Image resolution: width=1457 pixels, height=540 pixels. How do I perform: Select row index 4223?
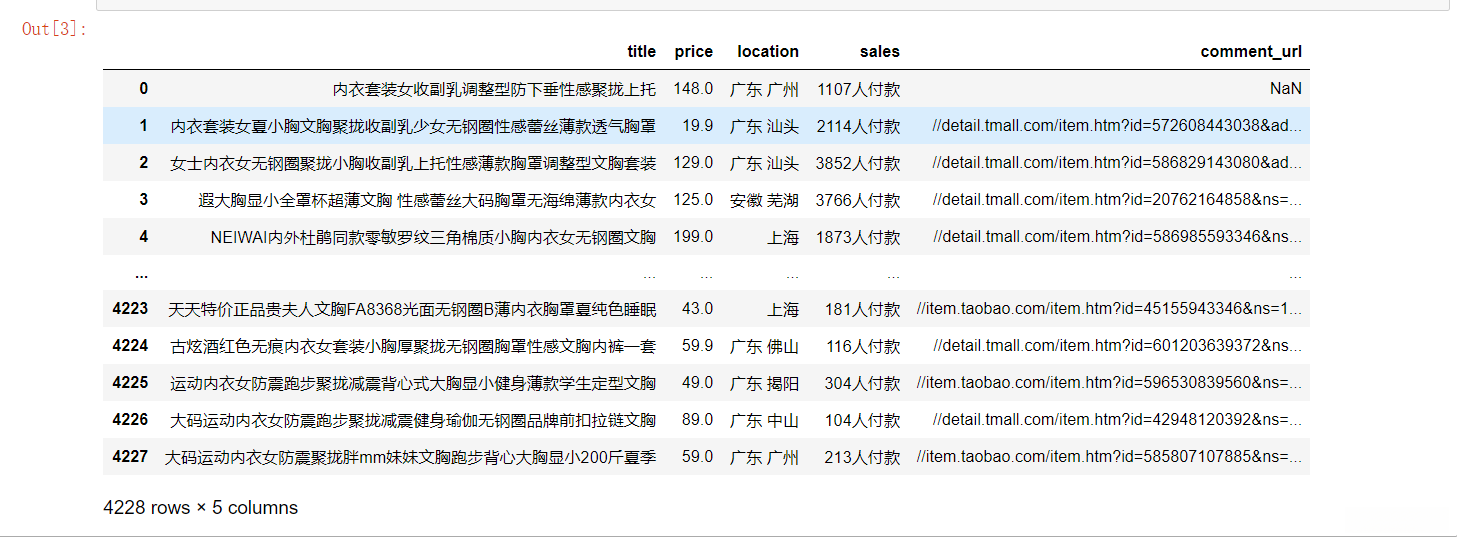[130, 309]
